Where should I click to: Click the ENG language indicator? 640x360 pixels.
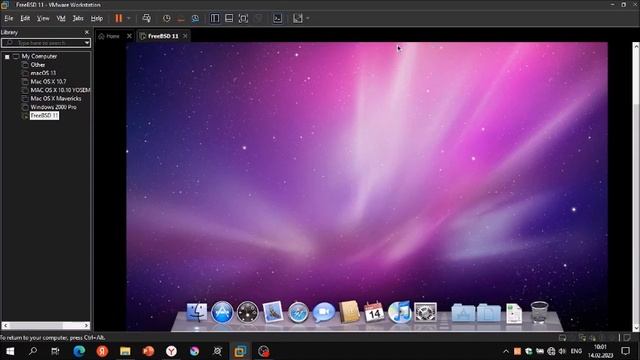[576, 351]
